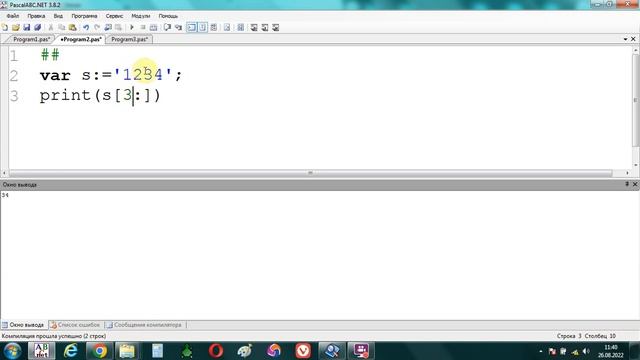640x360 pixels.
Task: Place cursor on the '##' code line
Action: click(x=50, y=55)
